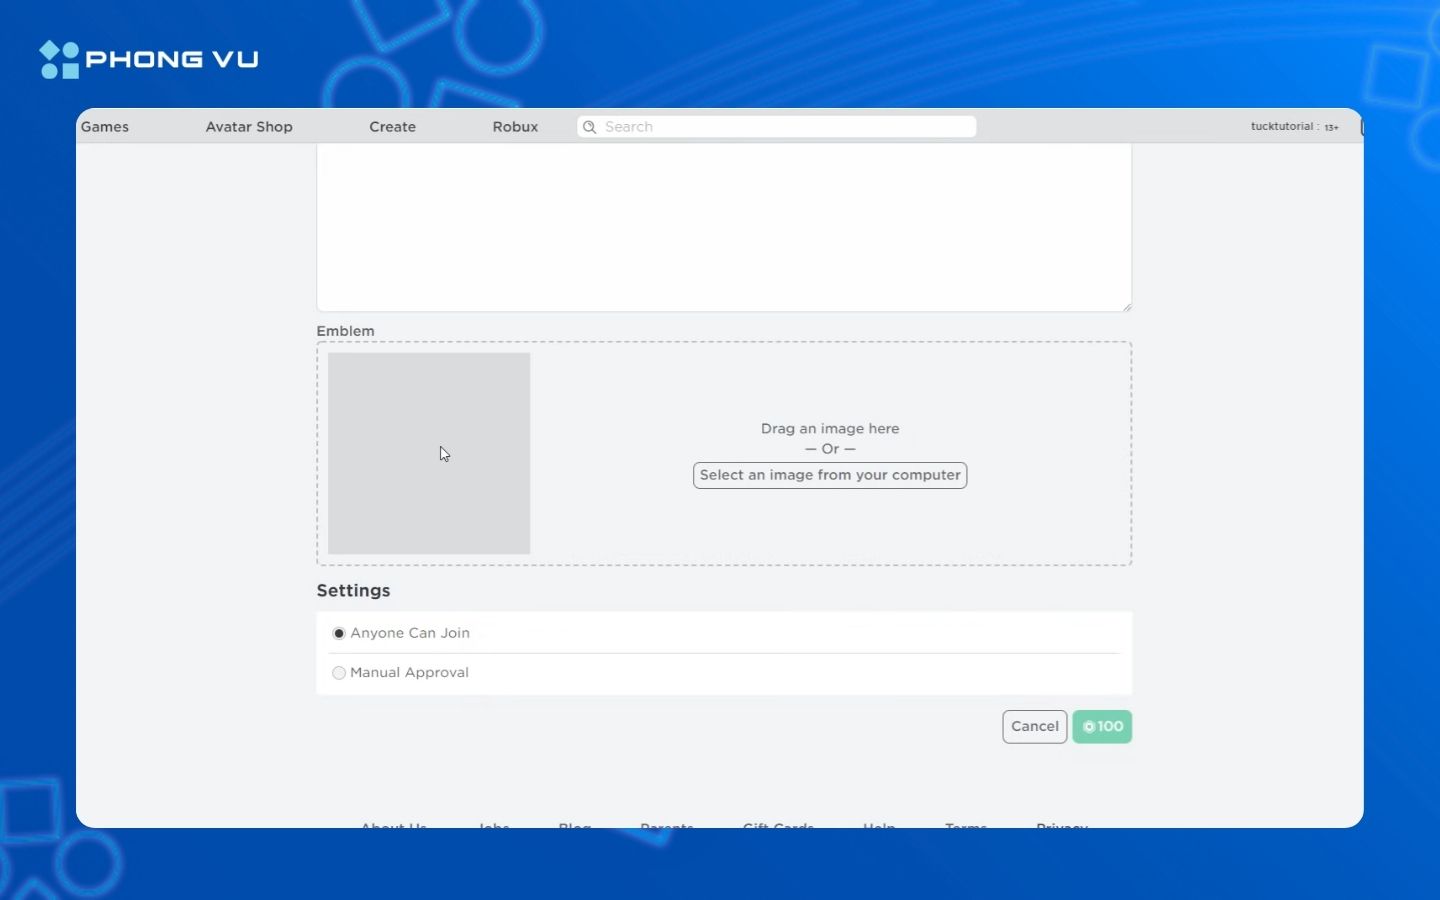Click inside the large description text area

pyautogui.click(x=724, y=226)
